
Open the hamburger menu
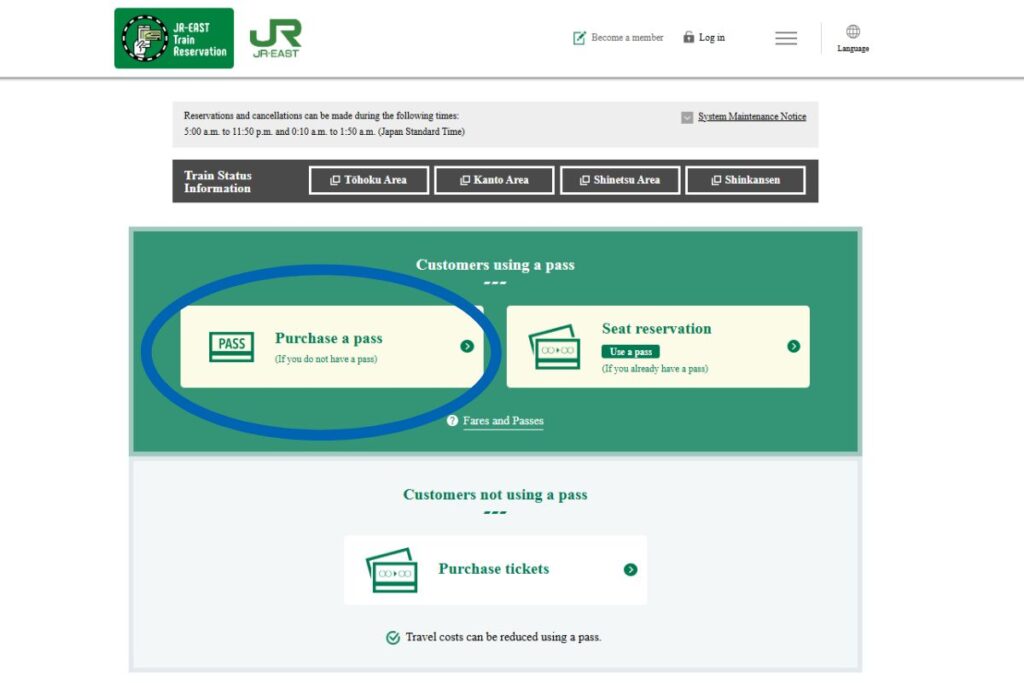[786, 37]
